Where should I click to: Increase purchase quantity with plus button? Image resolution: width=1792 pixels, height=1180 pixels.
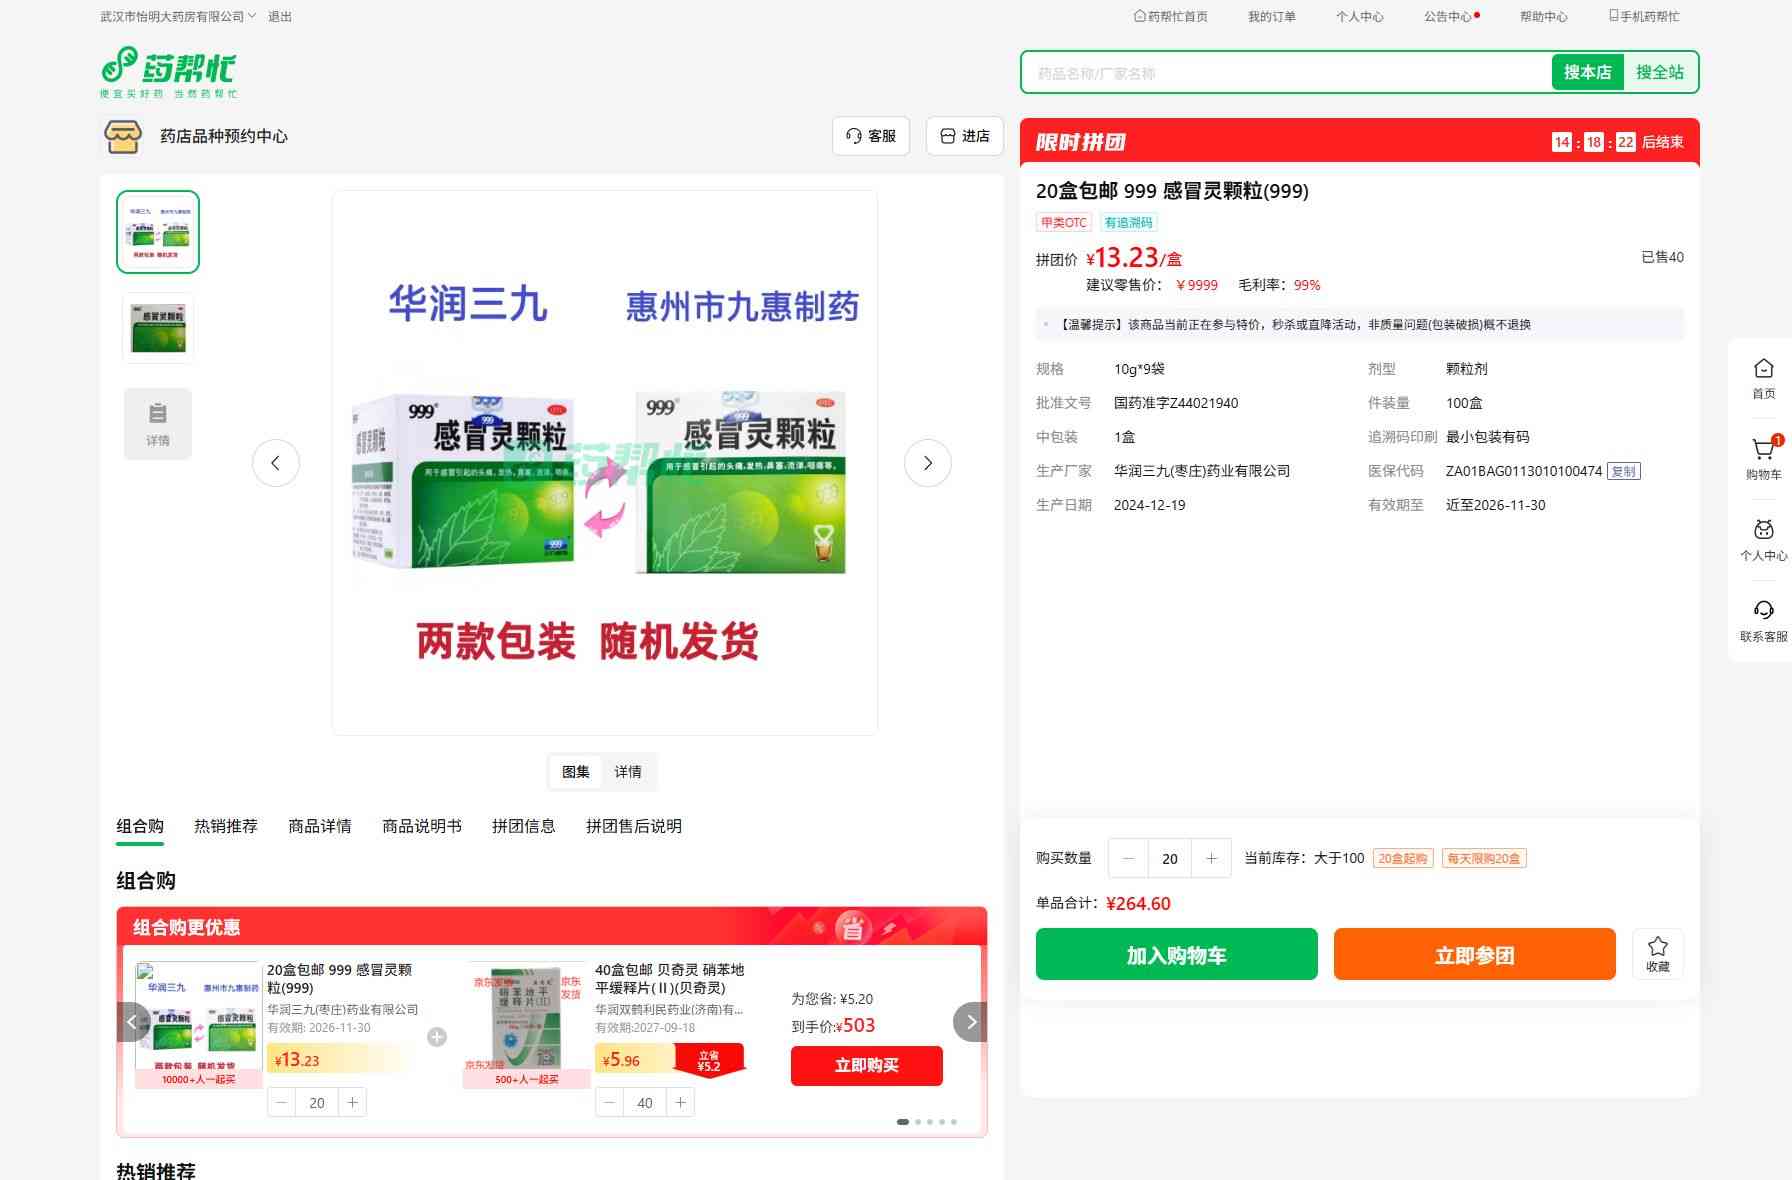[x=1211, y=858]
